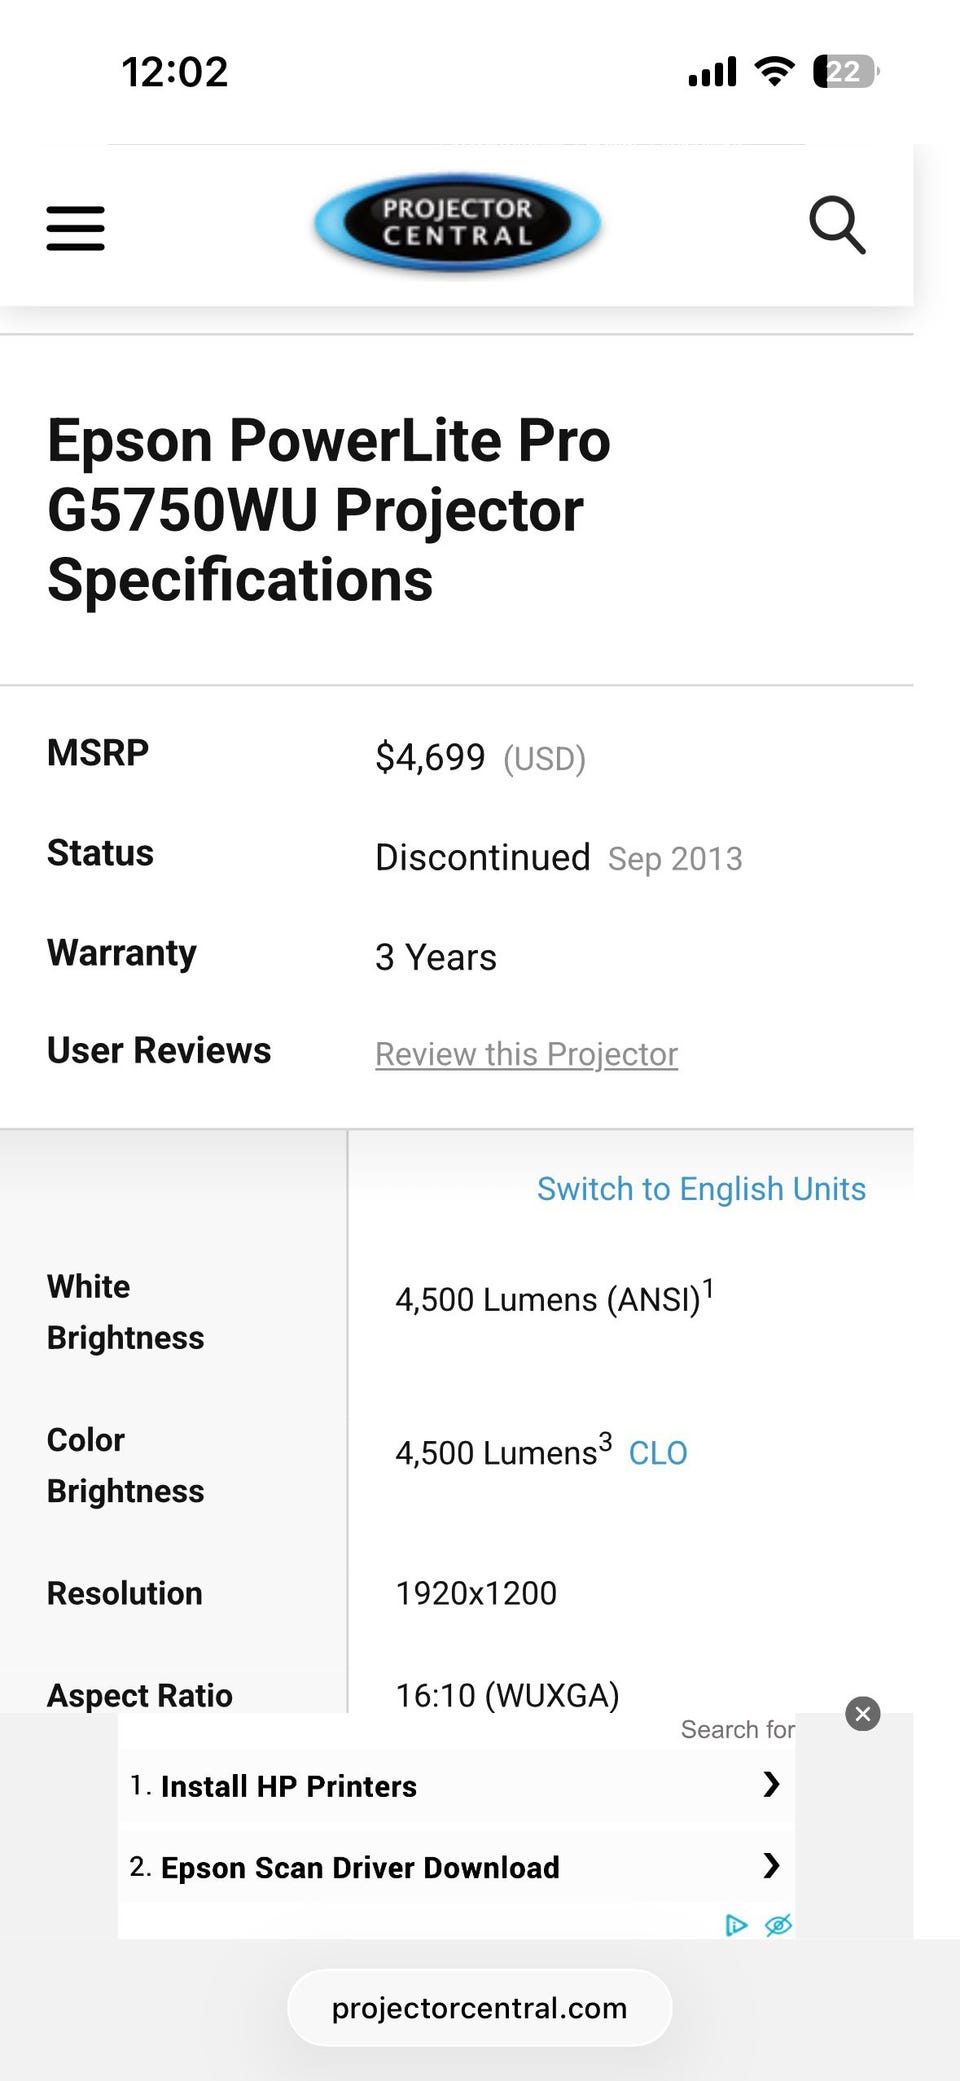Switch to English Units
The image size is (960, 2081).
coord(701,1188)
